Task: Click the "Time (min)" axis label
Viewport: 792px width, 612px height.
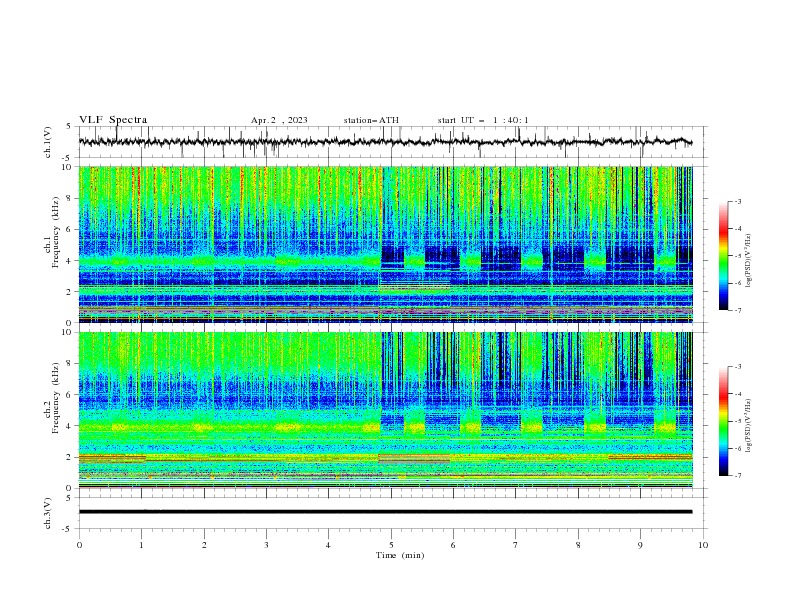Action: [400, 555]
